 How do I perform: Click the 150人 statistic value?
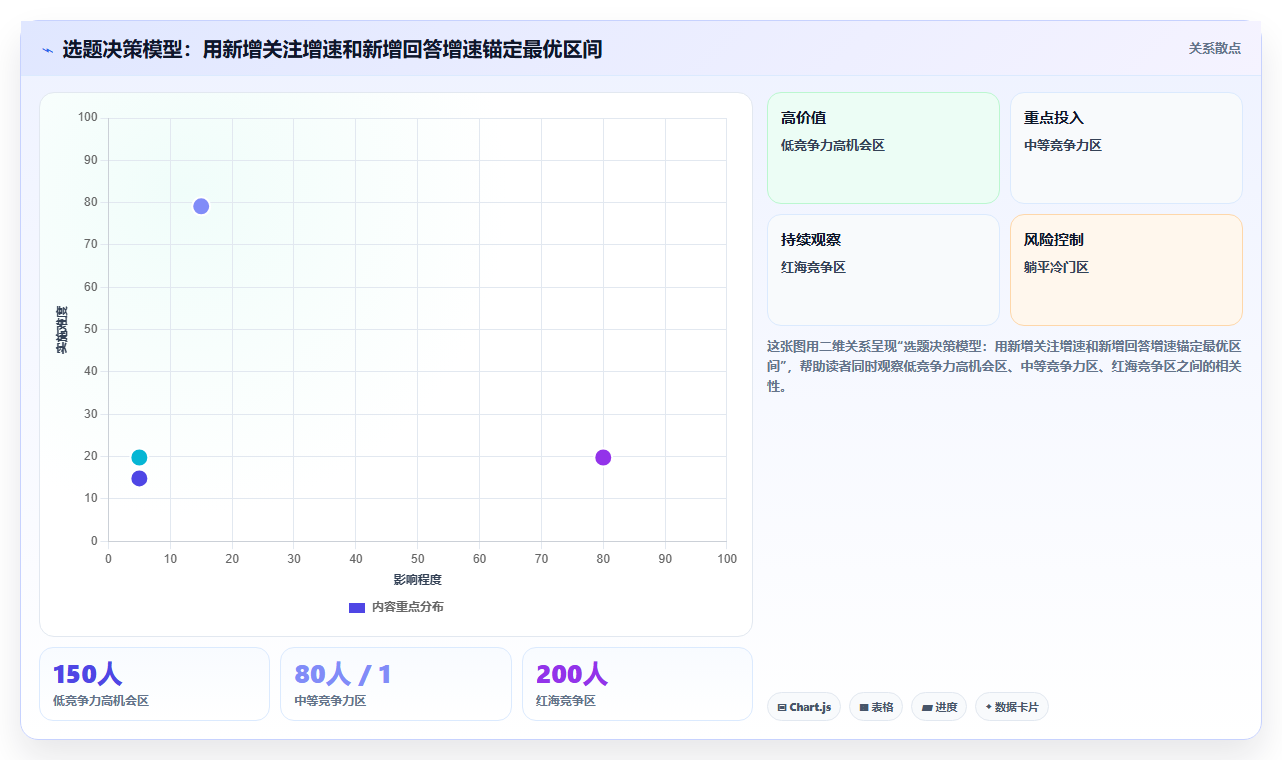pyautogui.click(x=87, y=675)
